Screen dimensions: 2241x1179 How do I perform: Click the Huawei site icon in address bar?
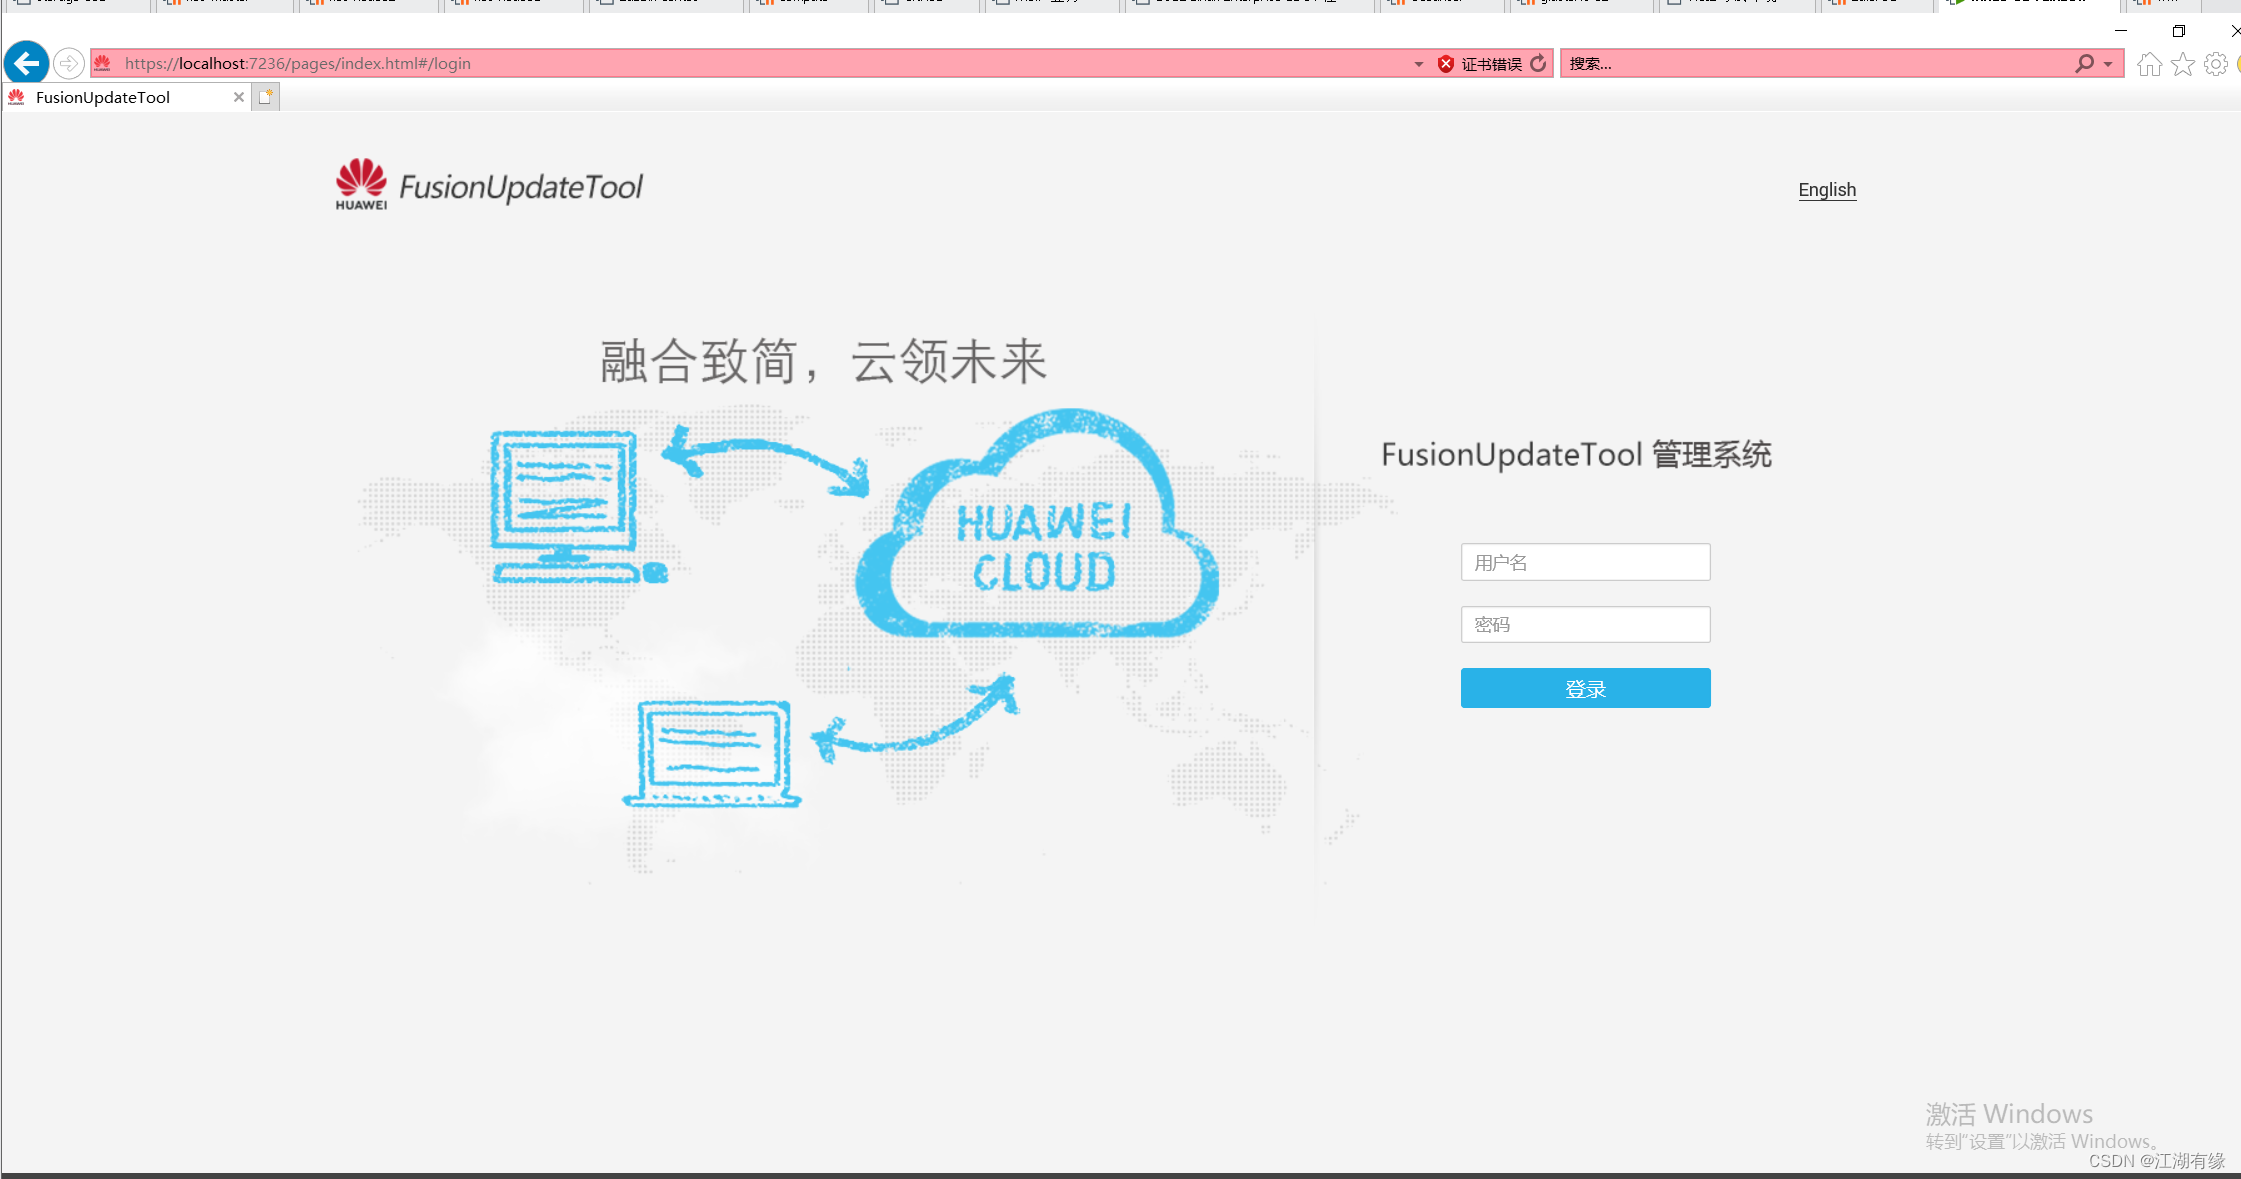click(102, 63)
